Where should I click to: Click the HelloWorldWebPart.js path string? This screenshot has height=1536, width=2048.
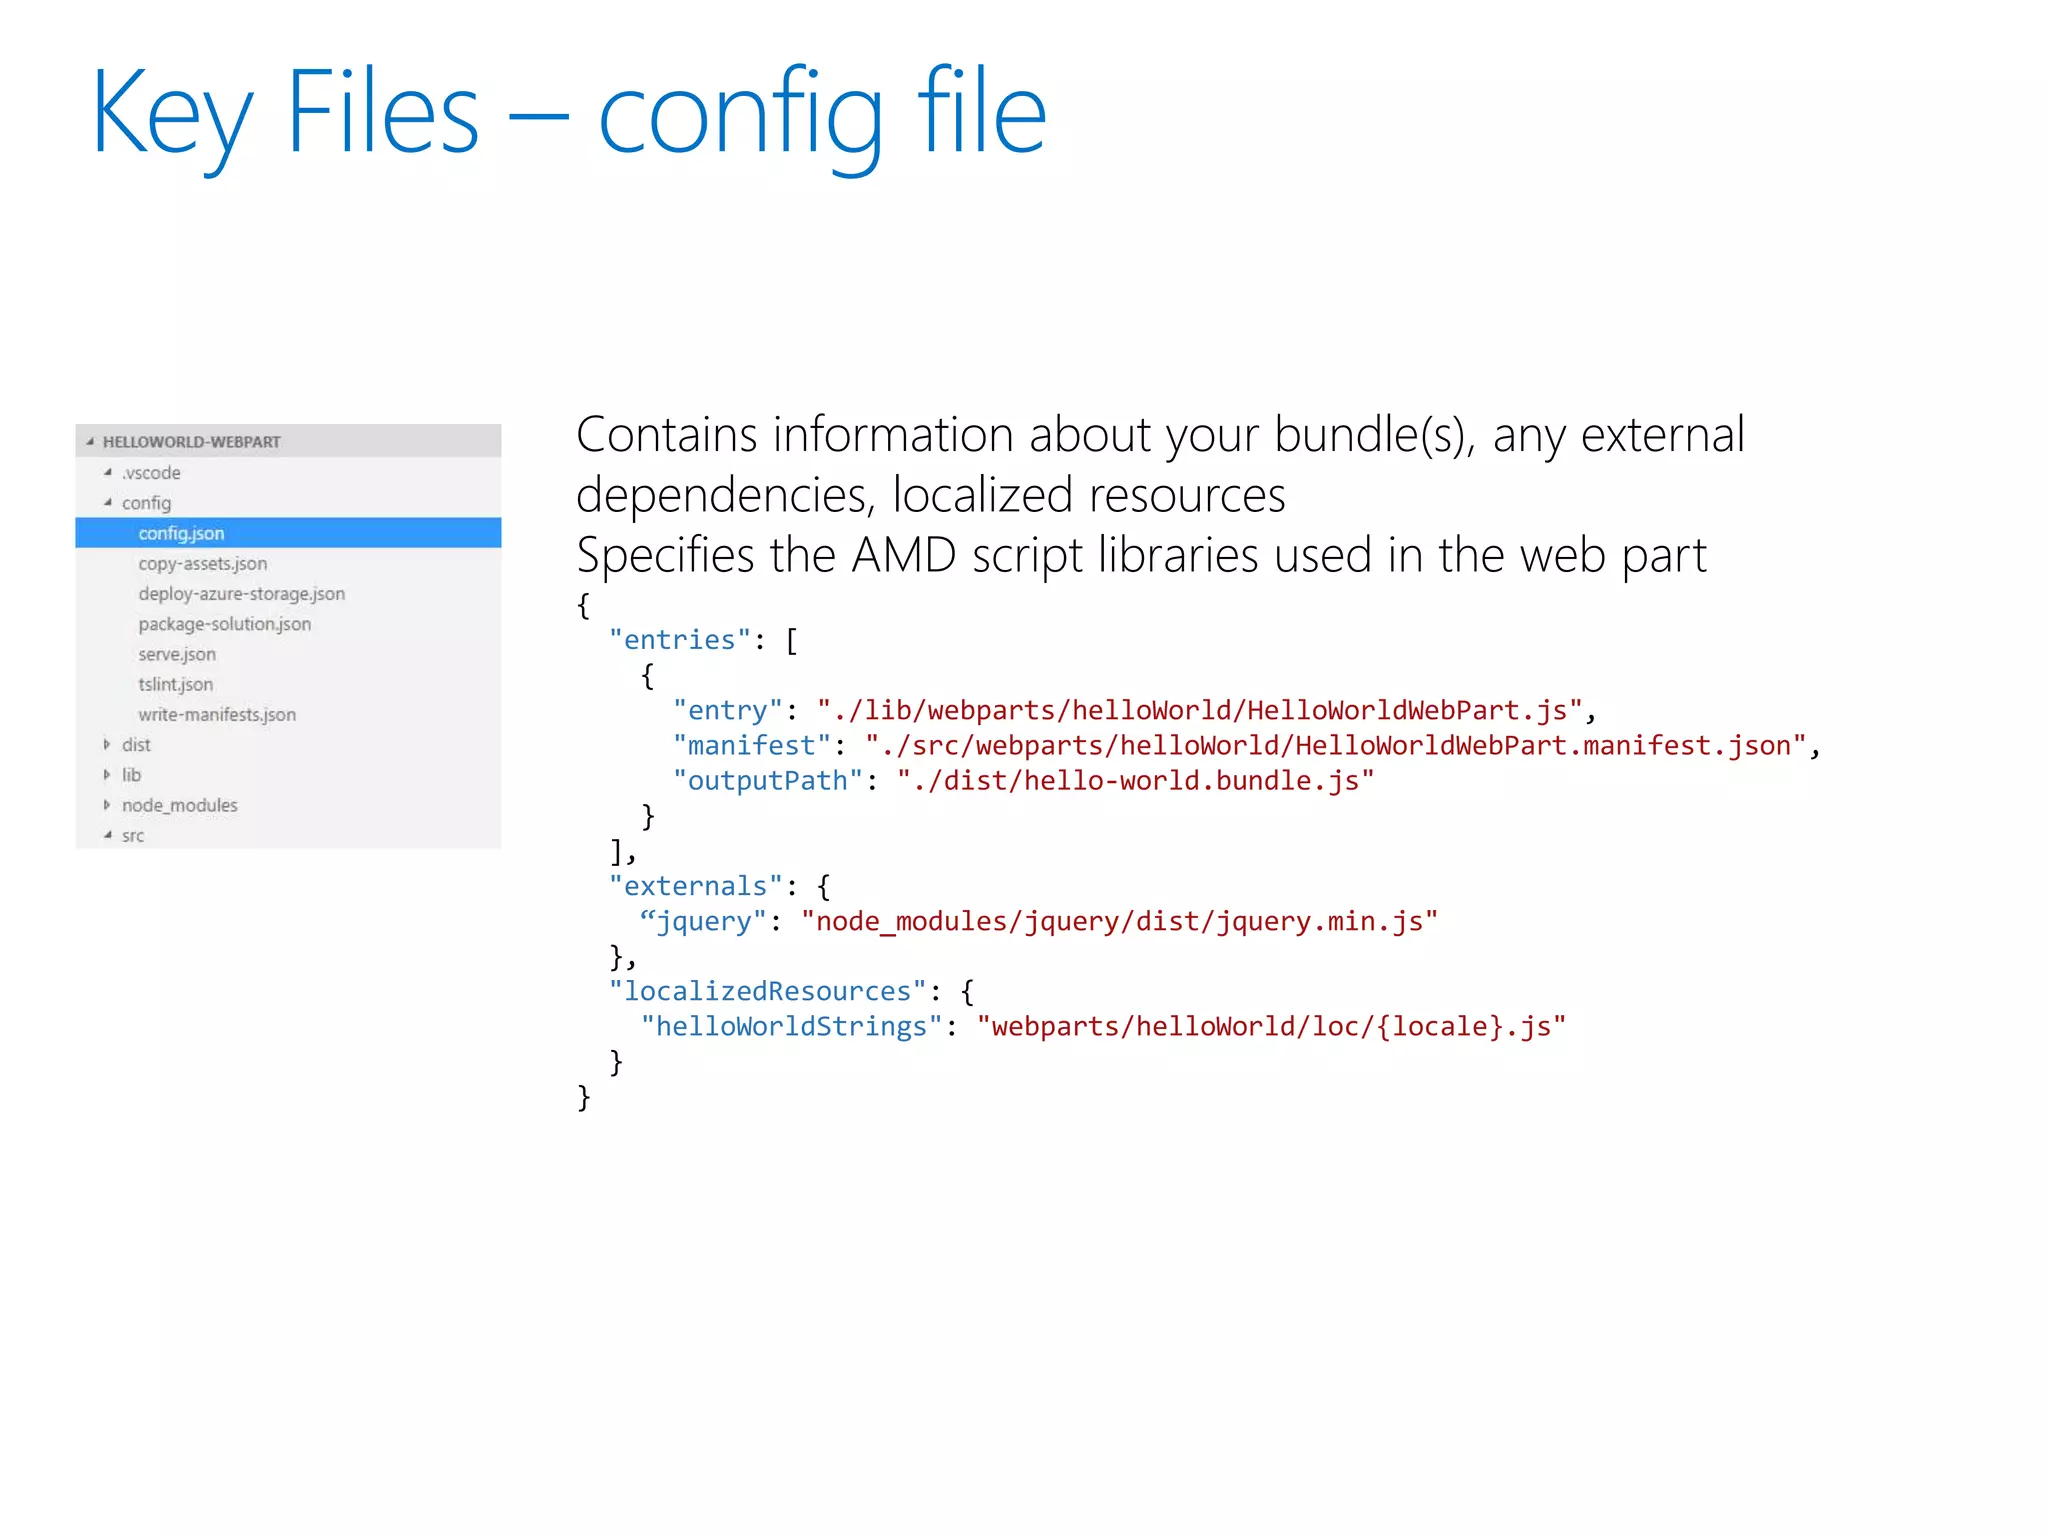[1200, 710]
